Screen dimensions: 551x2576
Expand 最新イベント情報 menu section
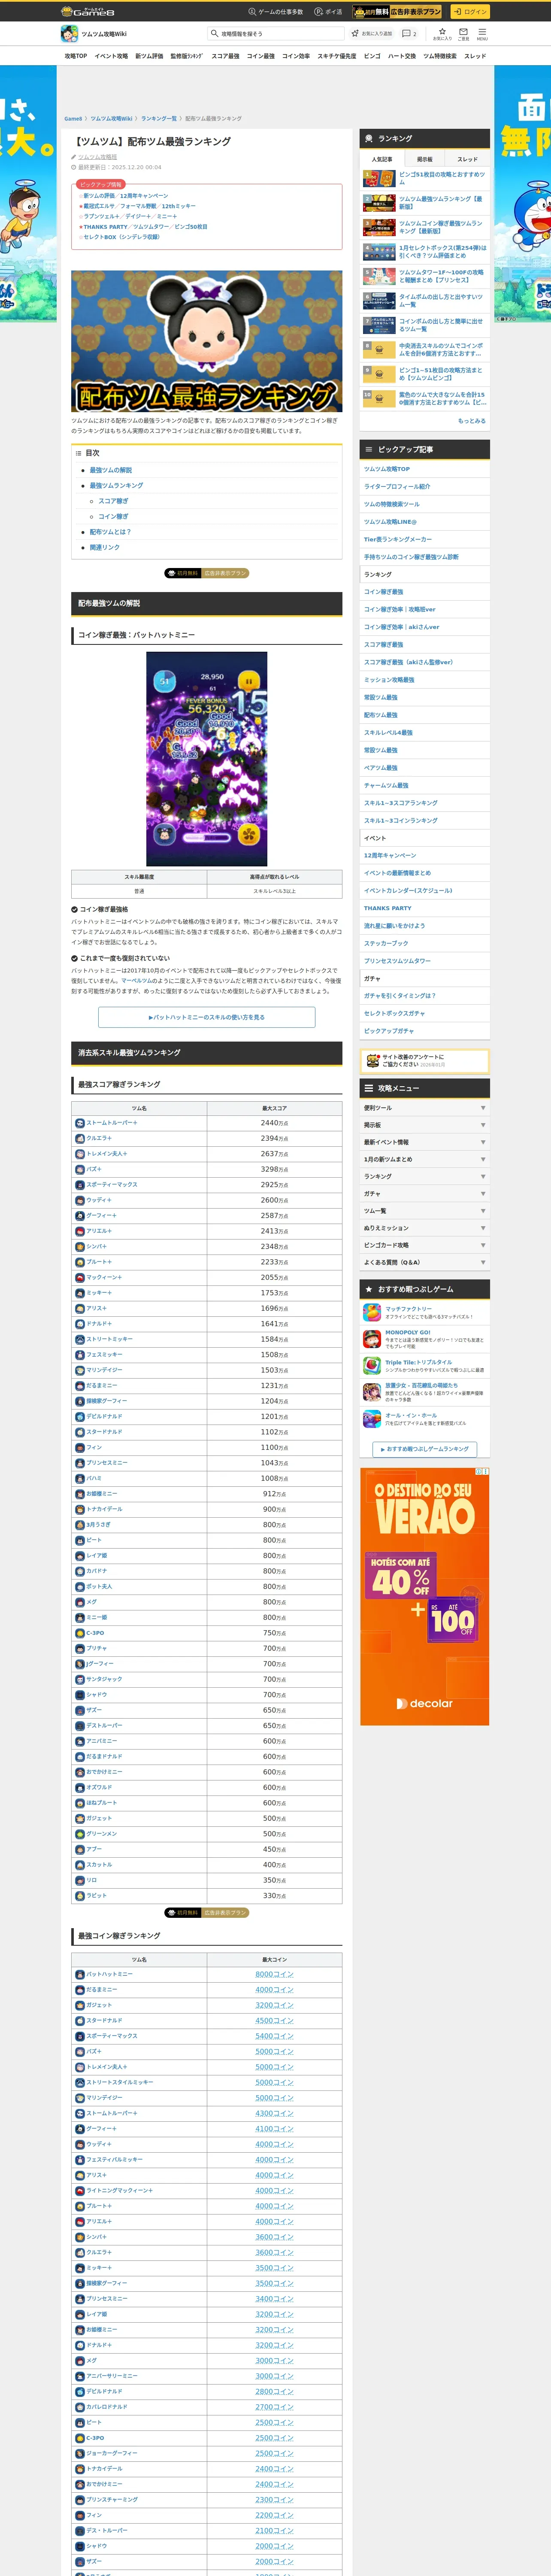pyautogui.click(x=424, y=1142)
